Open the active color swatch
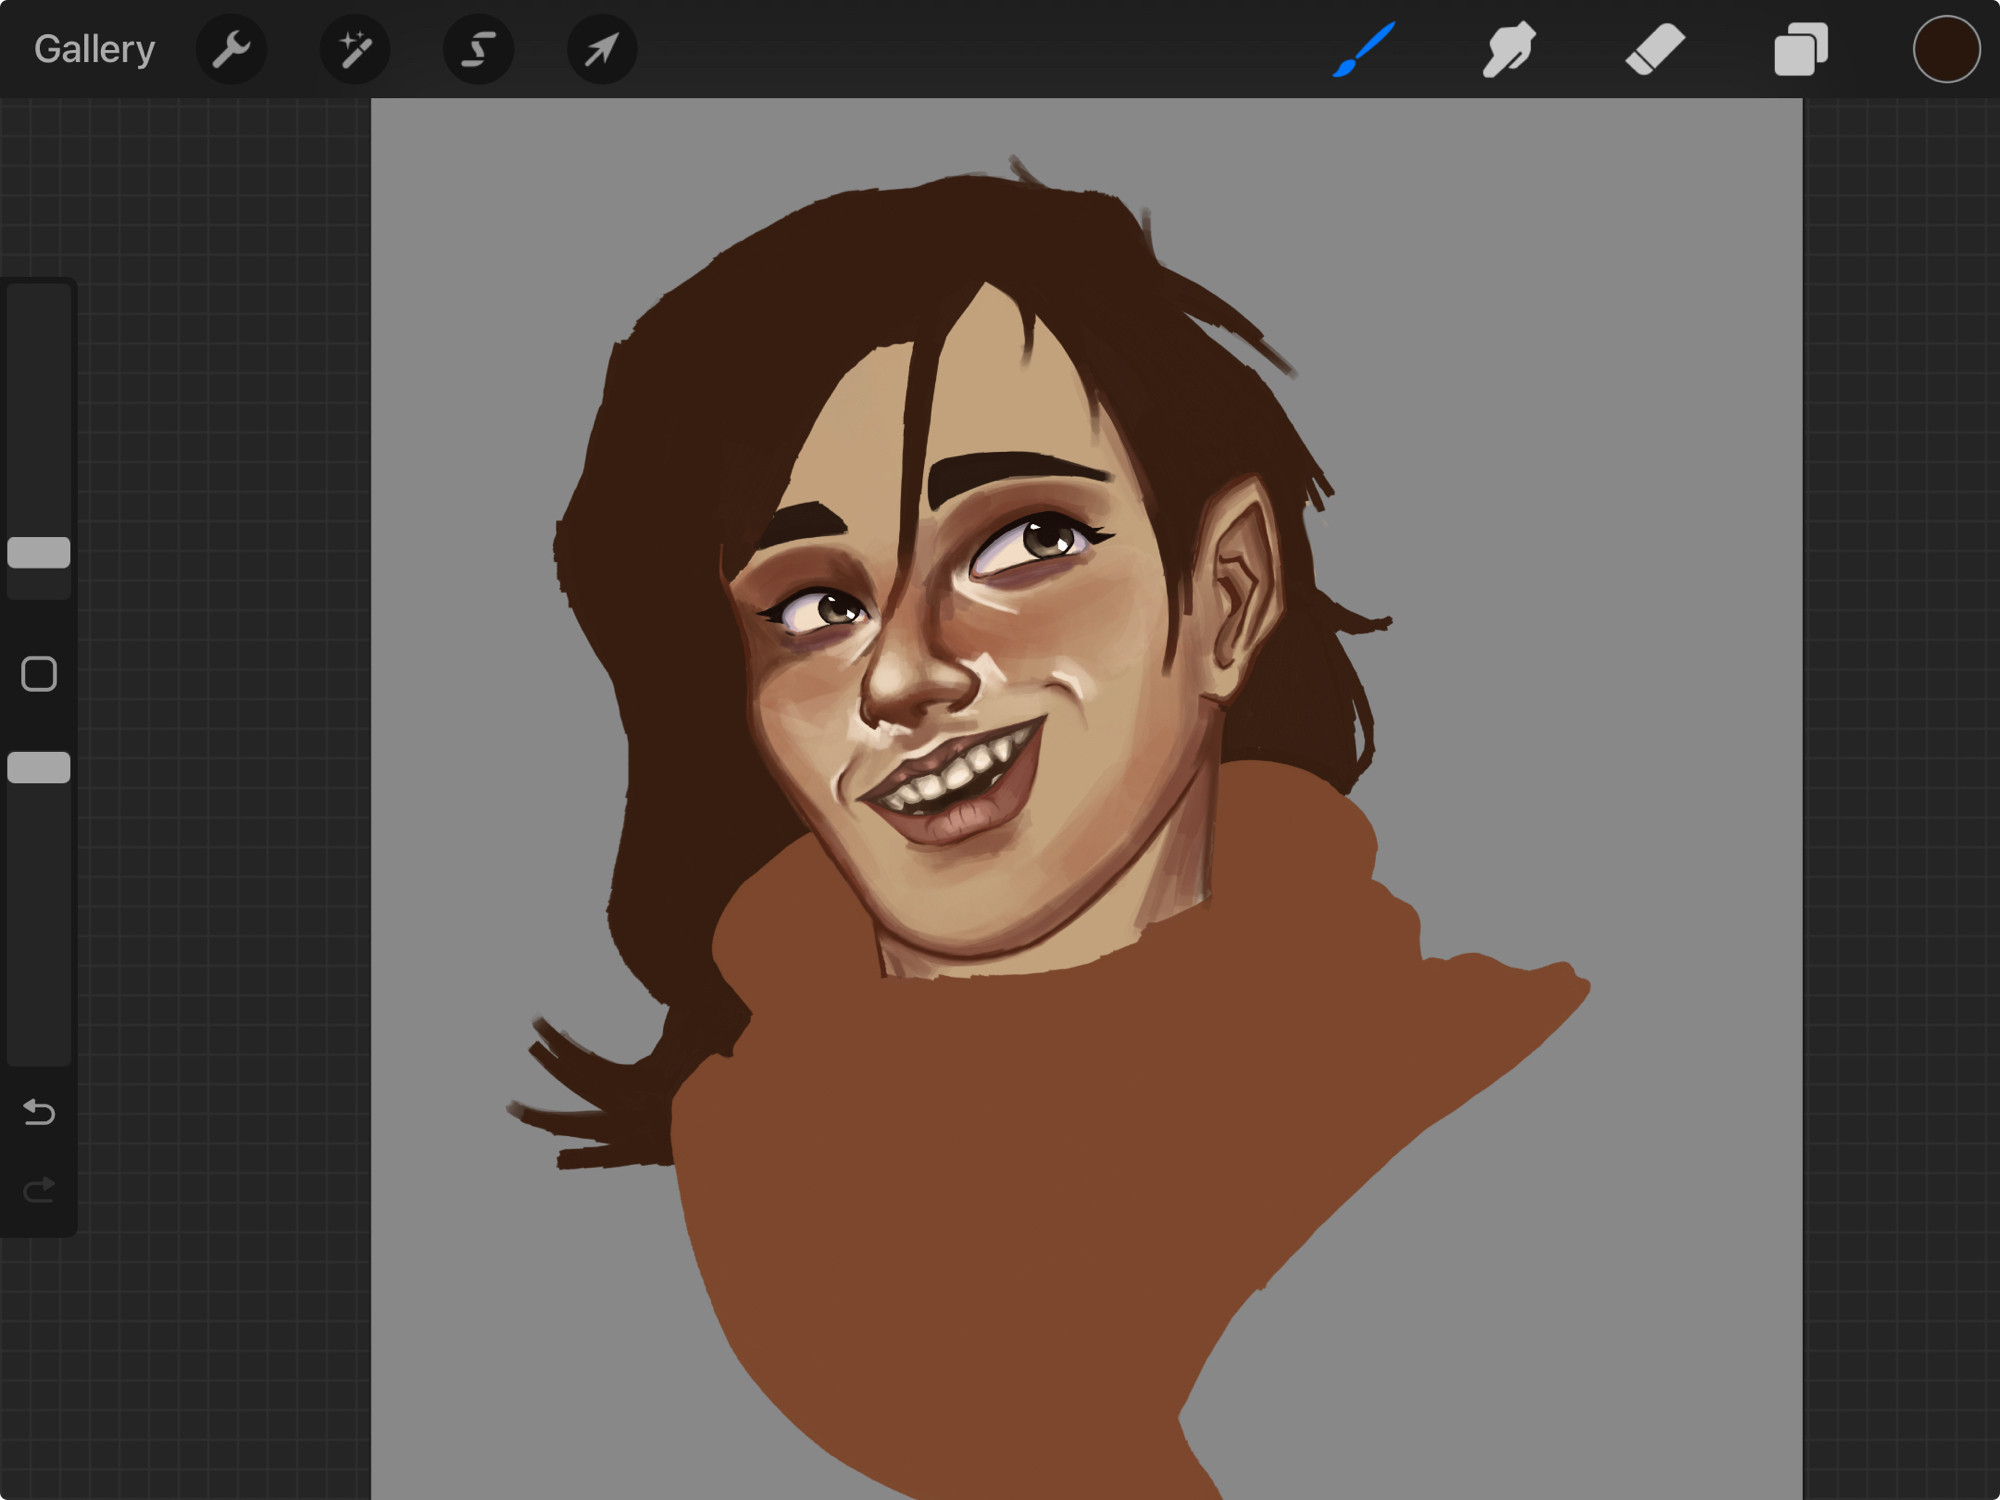Image resolution: width=2000 pixels, height=1500 pixels. click(x=1946, y=49)
